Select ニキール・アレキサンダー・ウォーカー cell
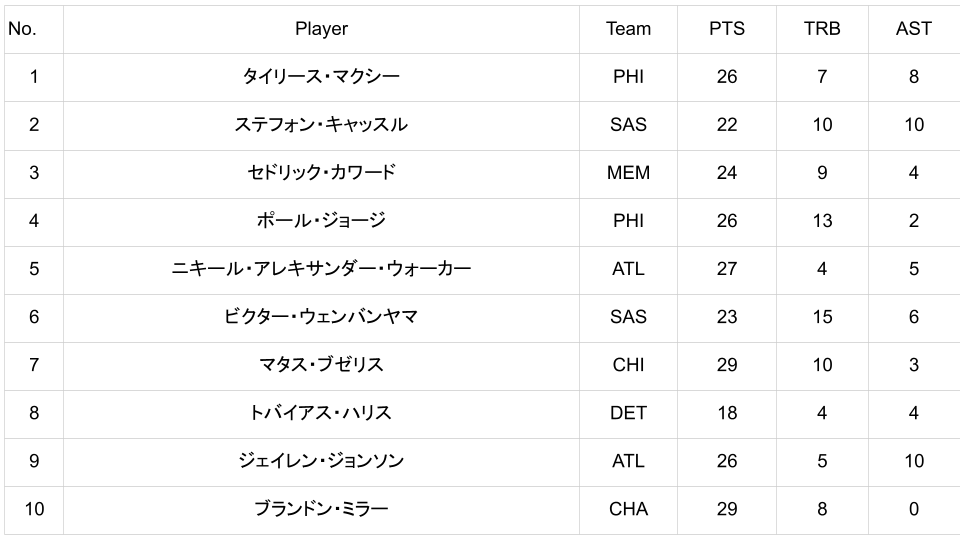 click(321, 269)
